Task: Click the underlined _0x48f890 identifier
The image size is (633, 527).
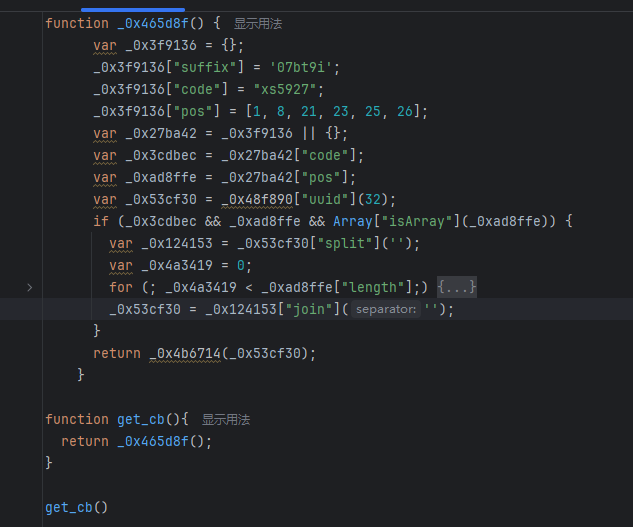Action: (257, 199)
